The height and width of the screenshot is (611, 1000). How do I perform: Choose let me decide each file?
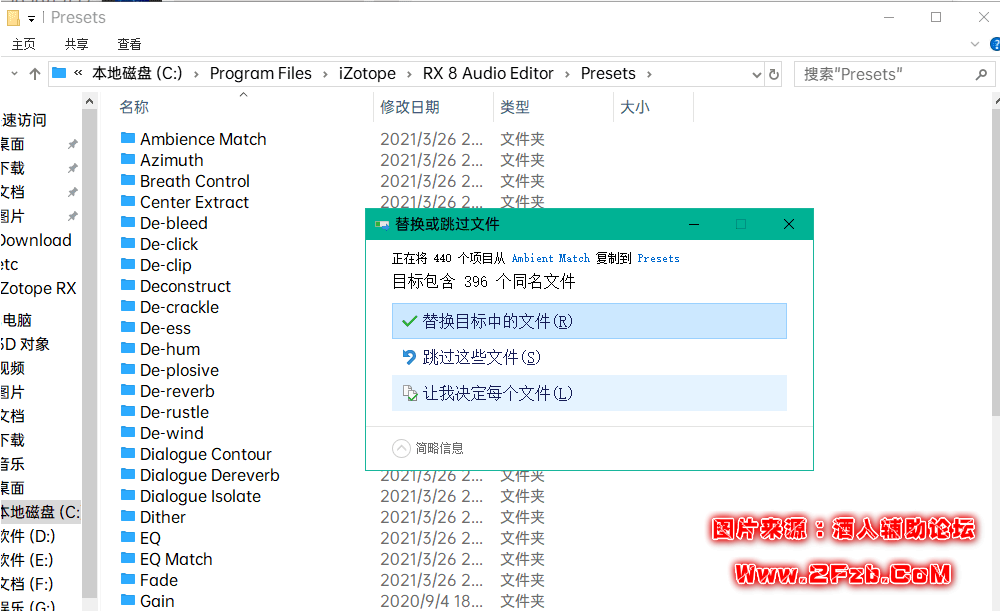589,393
